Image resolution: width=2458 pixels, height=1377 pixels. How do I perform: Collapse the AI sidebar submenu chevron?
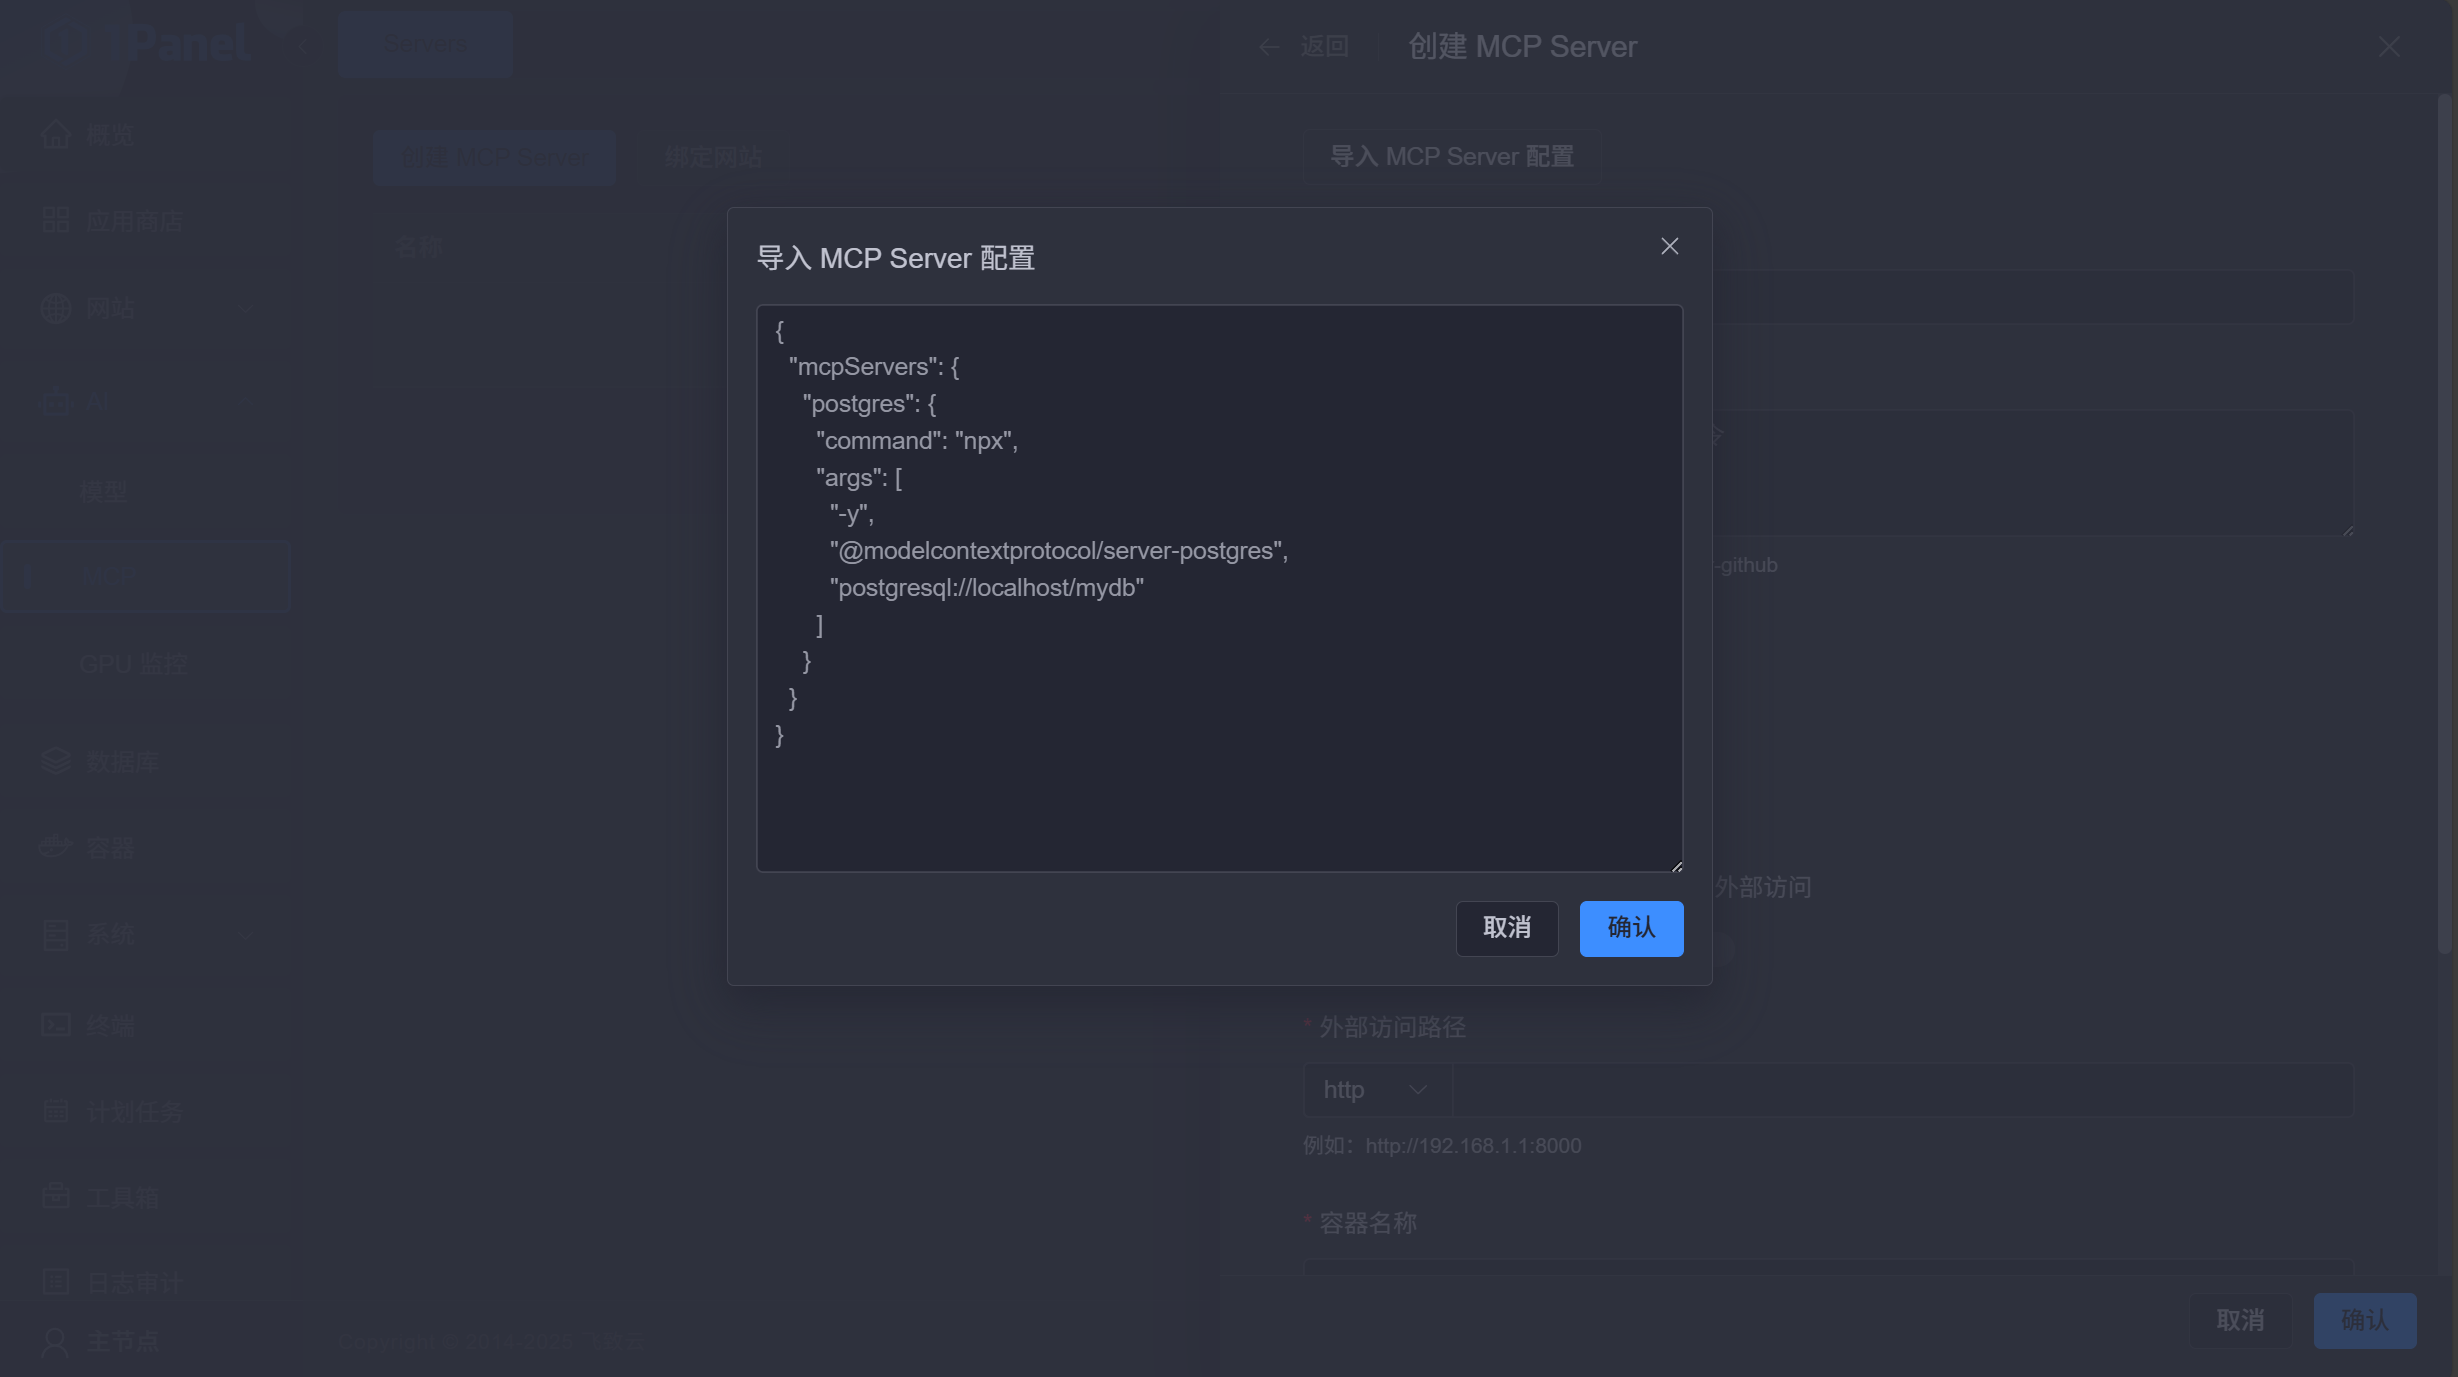(246, 401)
